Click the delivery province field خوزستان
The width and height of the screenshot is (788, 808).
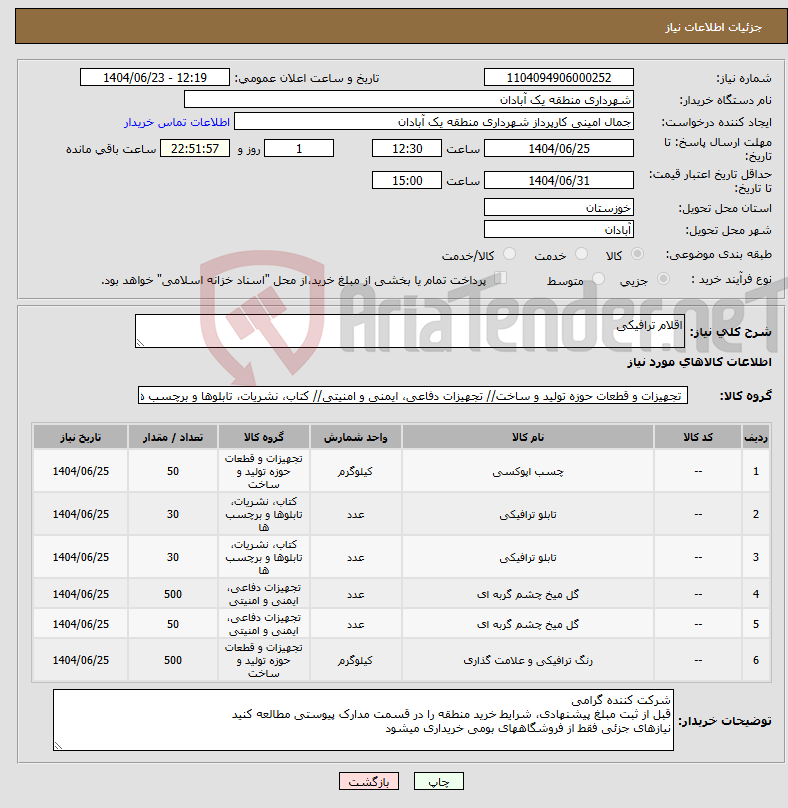pyautogui.click(x=559, y=208)
